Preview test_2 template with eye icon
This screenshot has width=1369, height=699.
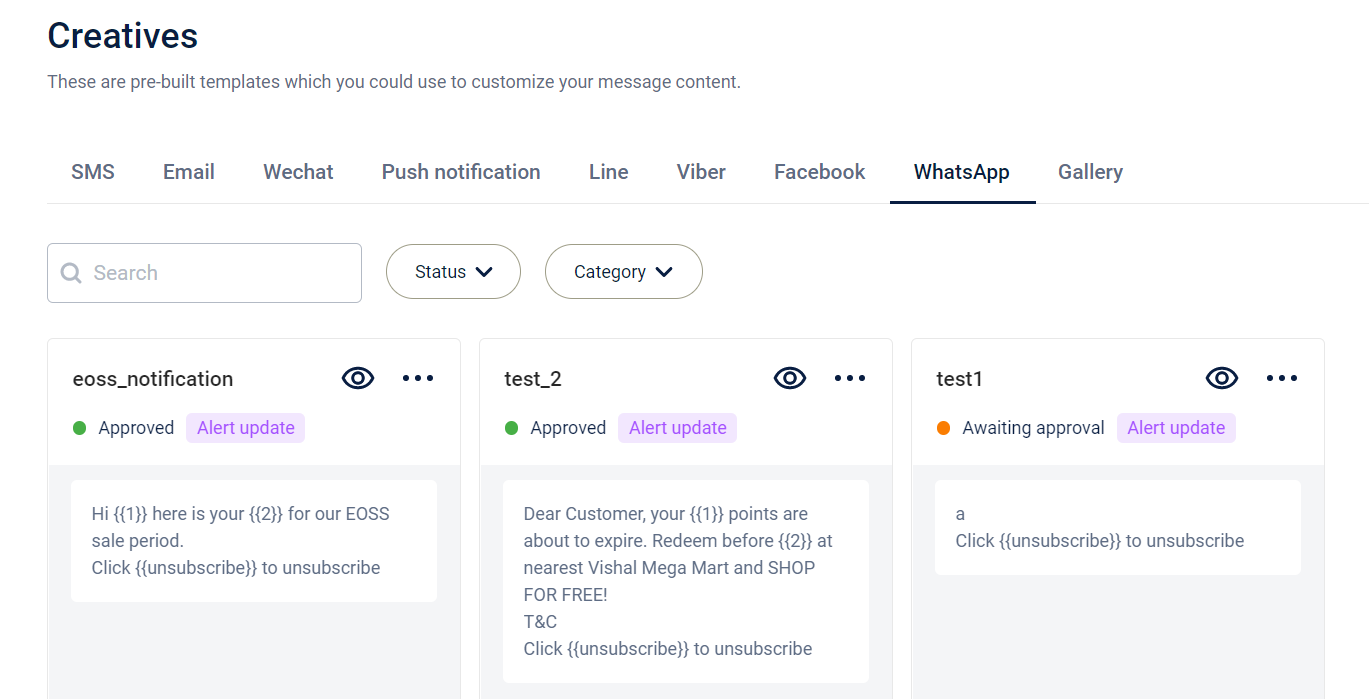(790, 378)
